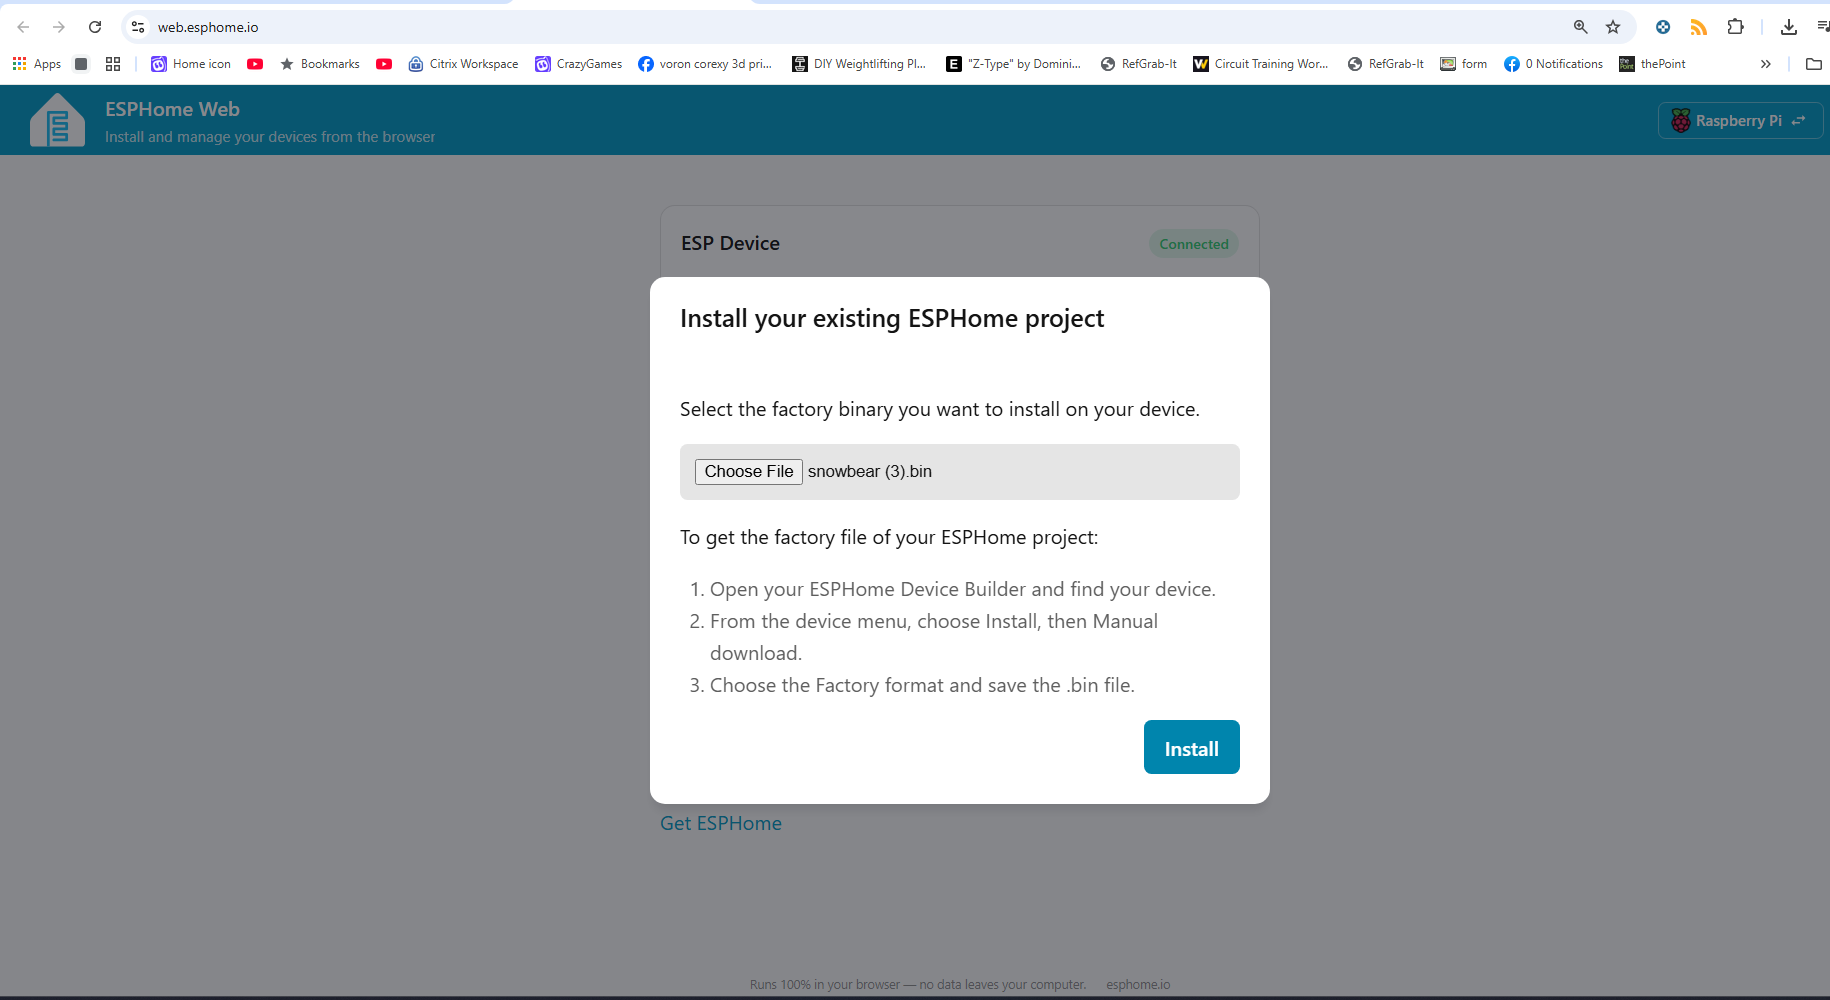The height and width of the screenshot is (1000, 1830).
Task: Open Circuit Training Wor... bookmark
Action: pos(1260,64)
